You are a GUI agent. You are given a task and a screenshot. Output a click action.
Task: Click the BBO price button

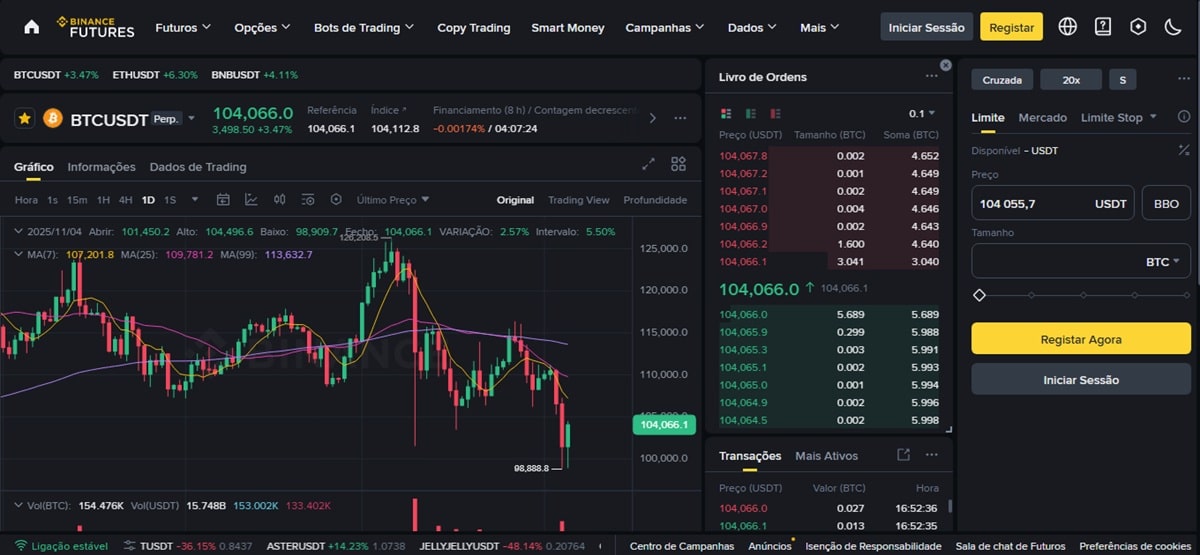(1166, 203)
